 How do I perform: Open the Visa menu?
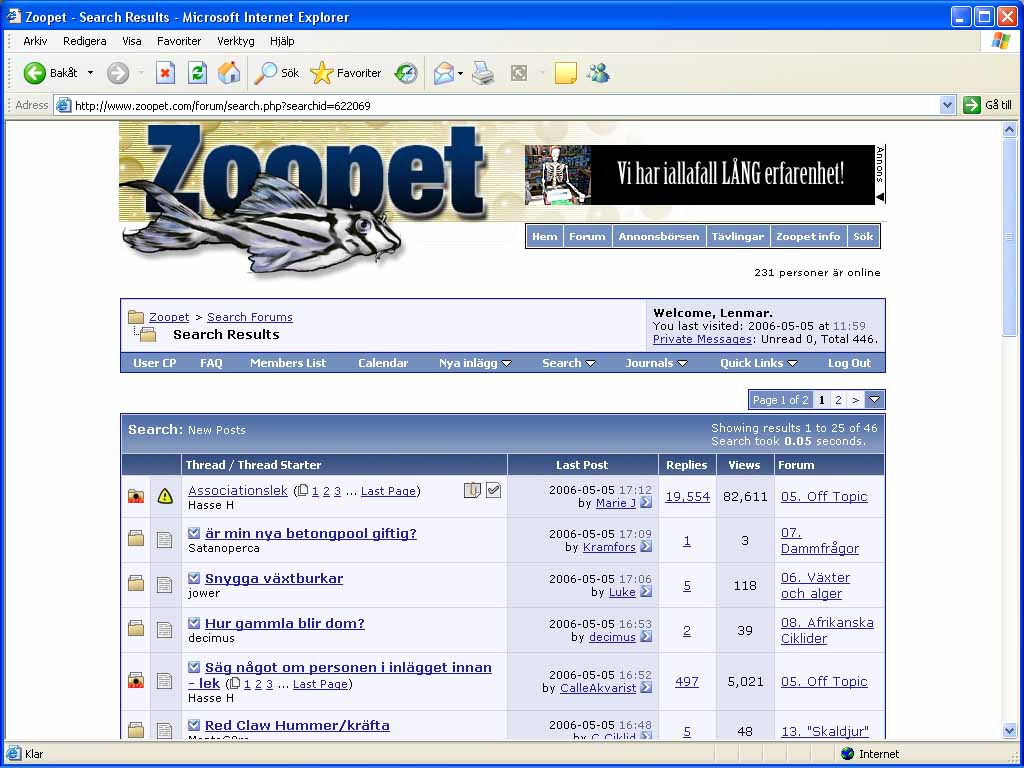(x=132, y=41)
